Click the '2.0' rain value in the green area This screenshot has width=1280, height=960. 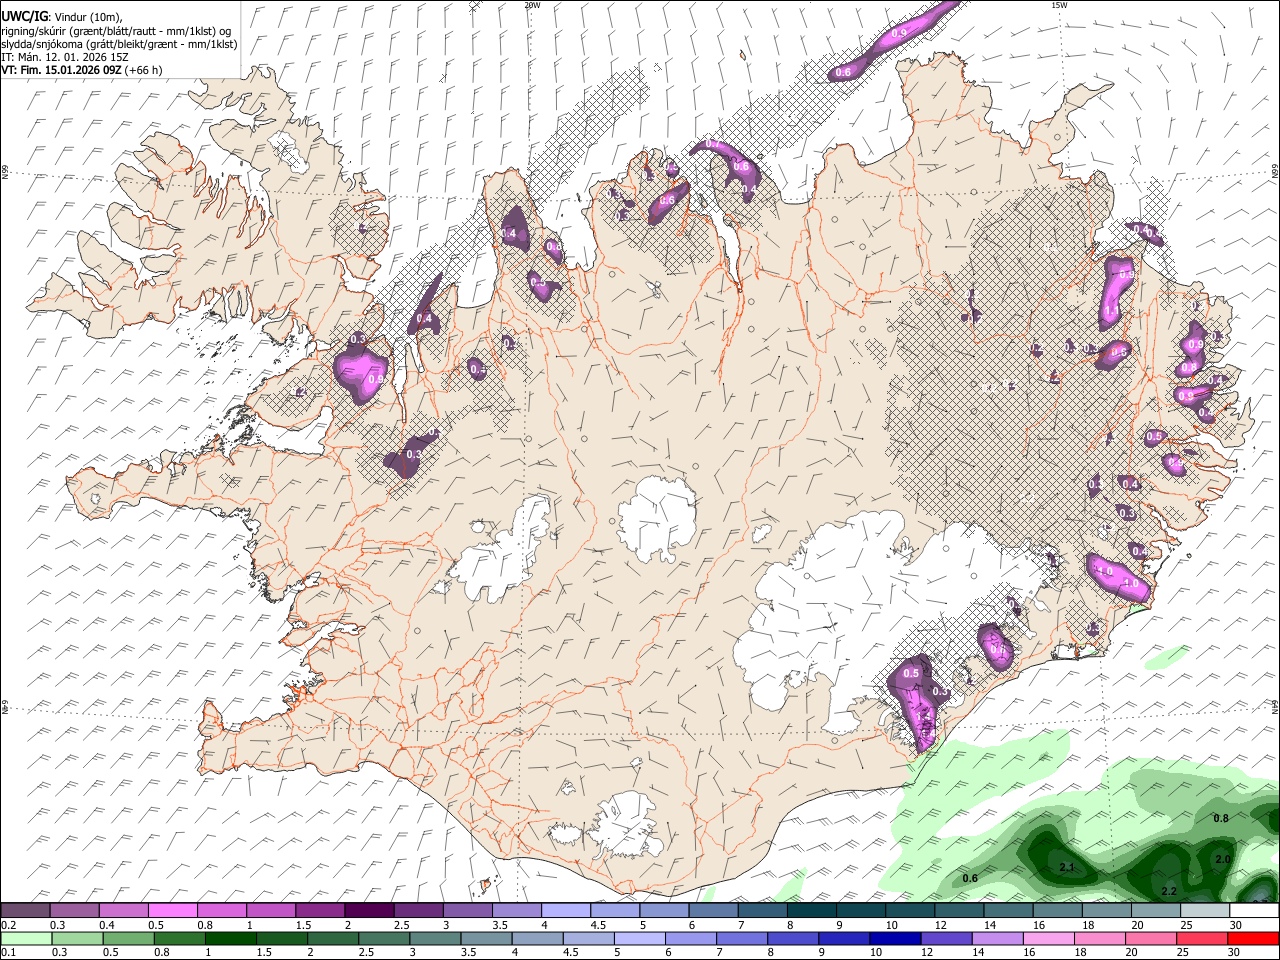[1222, 860]
